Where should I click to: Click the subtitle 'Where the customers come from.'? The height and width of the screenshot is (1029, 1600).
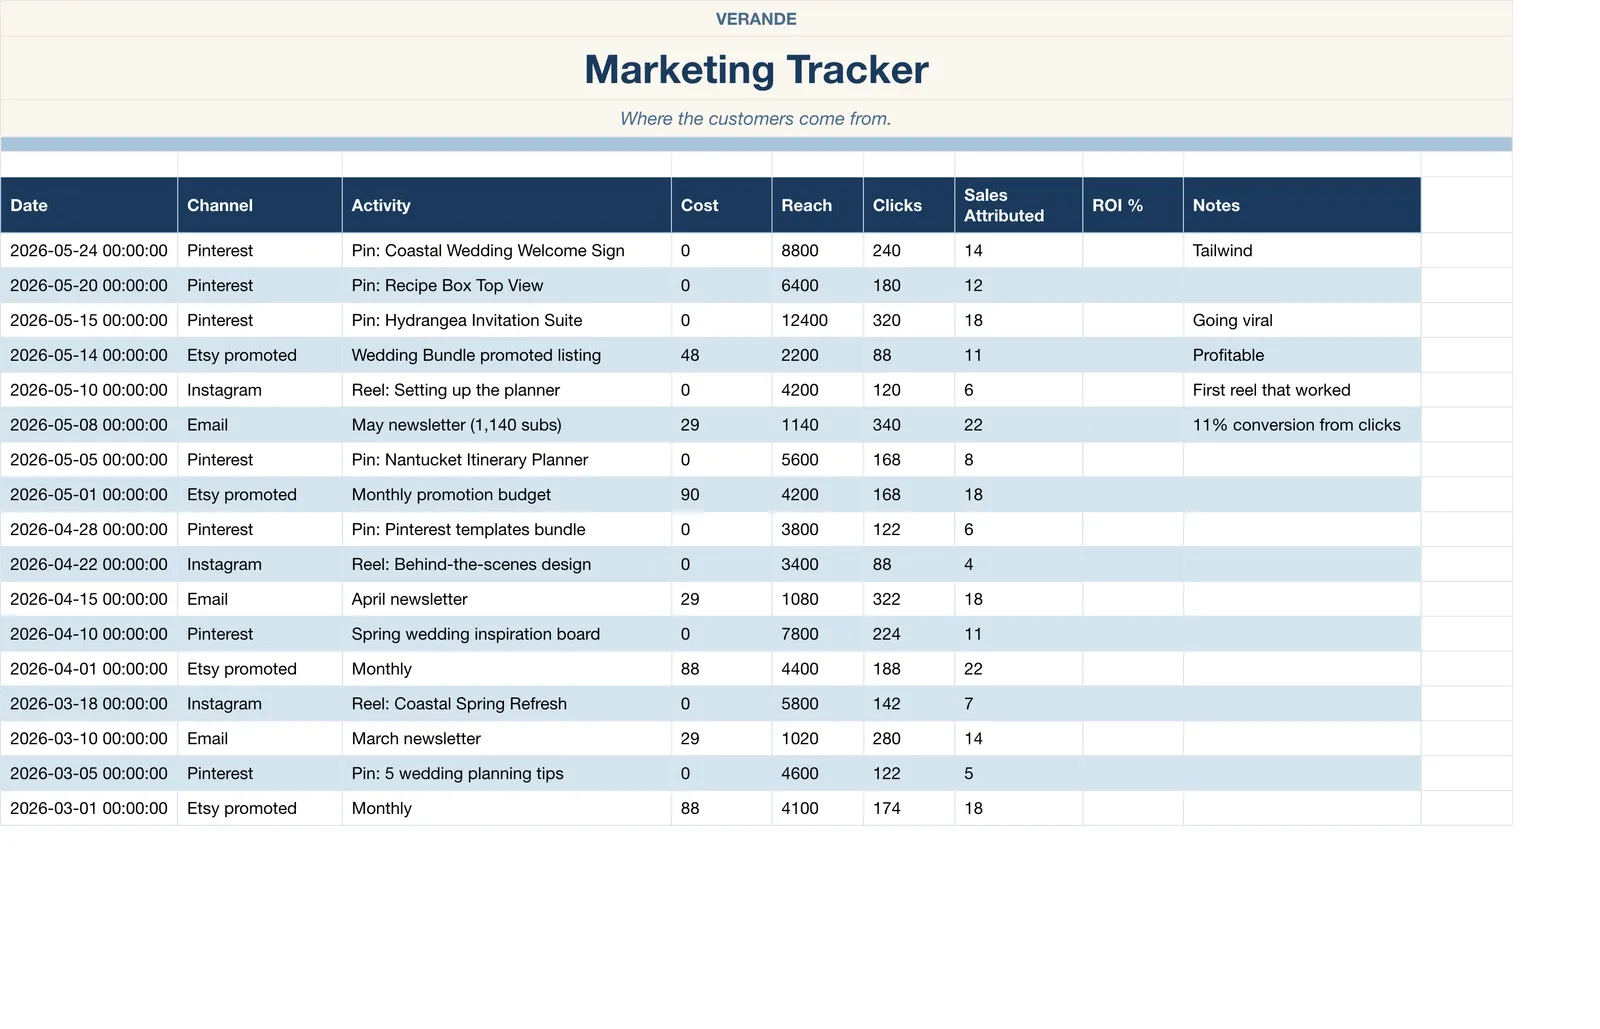(x=756, y=119)
